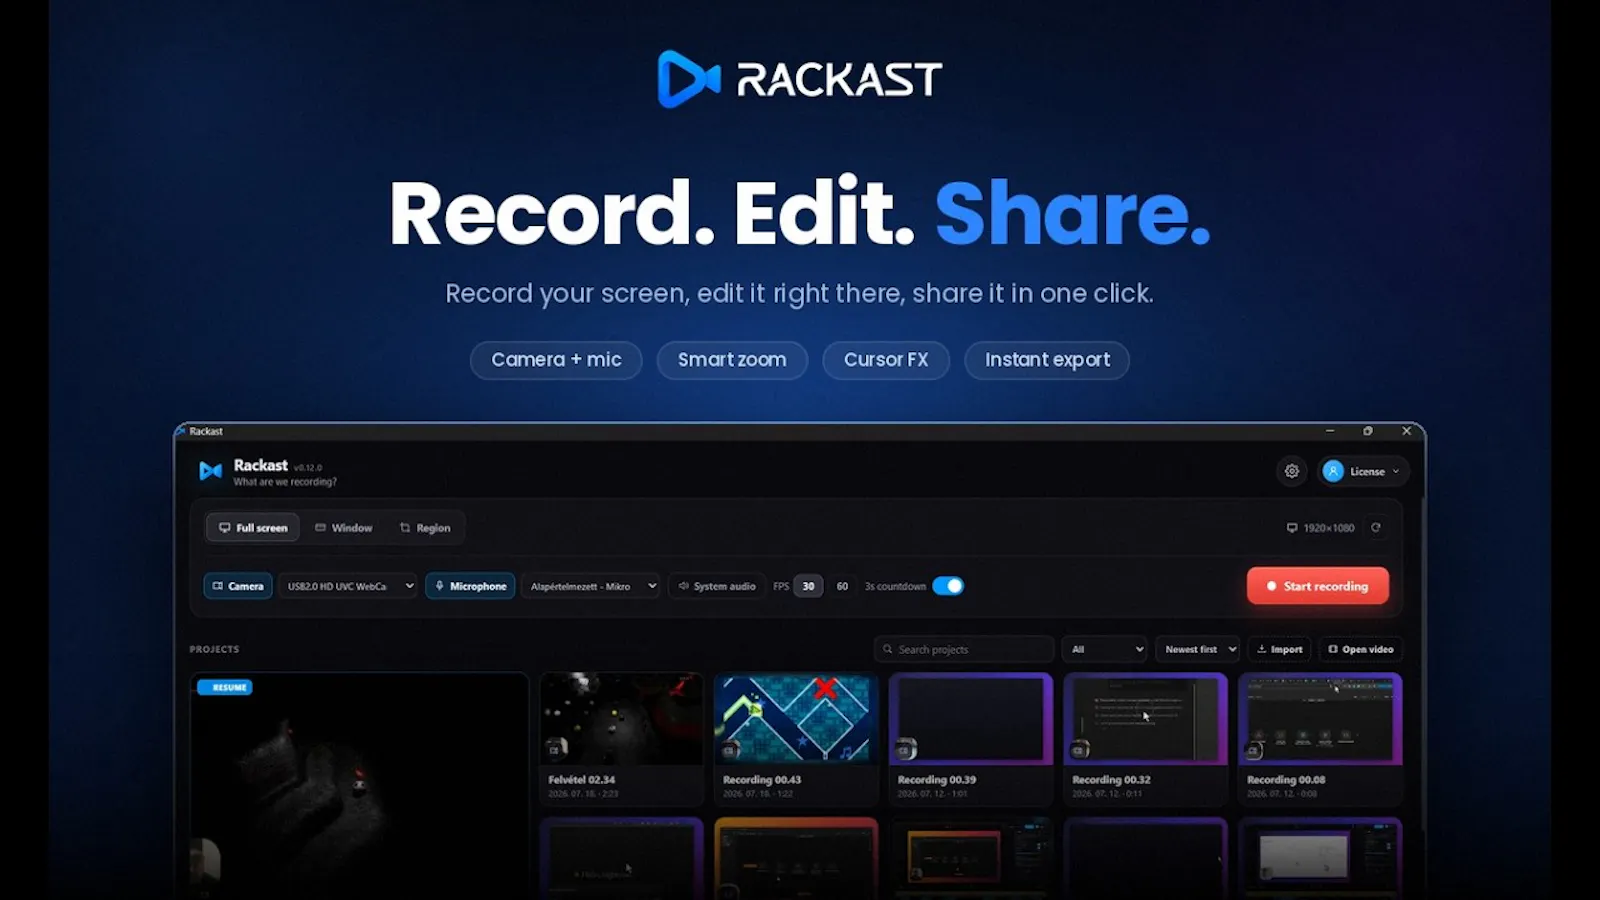The height and width of the screenshot is (900, 1600).
Task: Click the magnifier icon in Search projects
Action: 887,649
